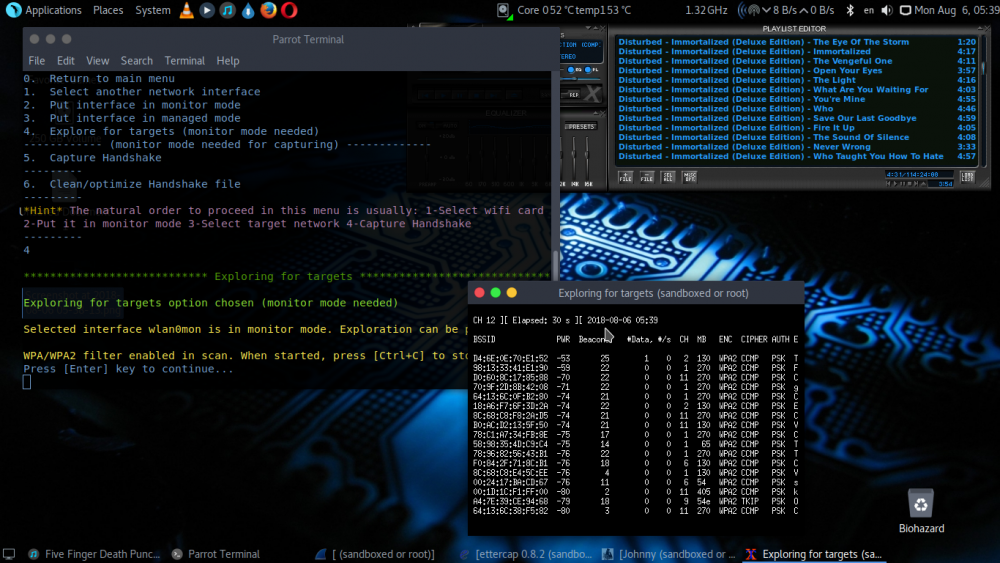Click BSSID D4:6E:0E:70:E1:52 row

pos(635,358)
